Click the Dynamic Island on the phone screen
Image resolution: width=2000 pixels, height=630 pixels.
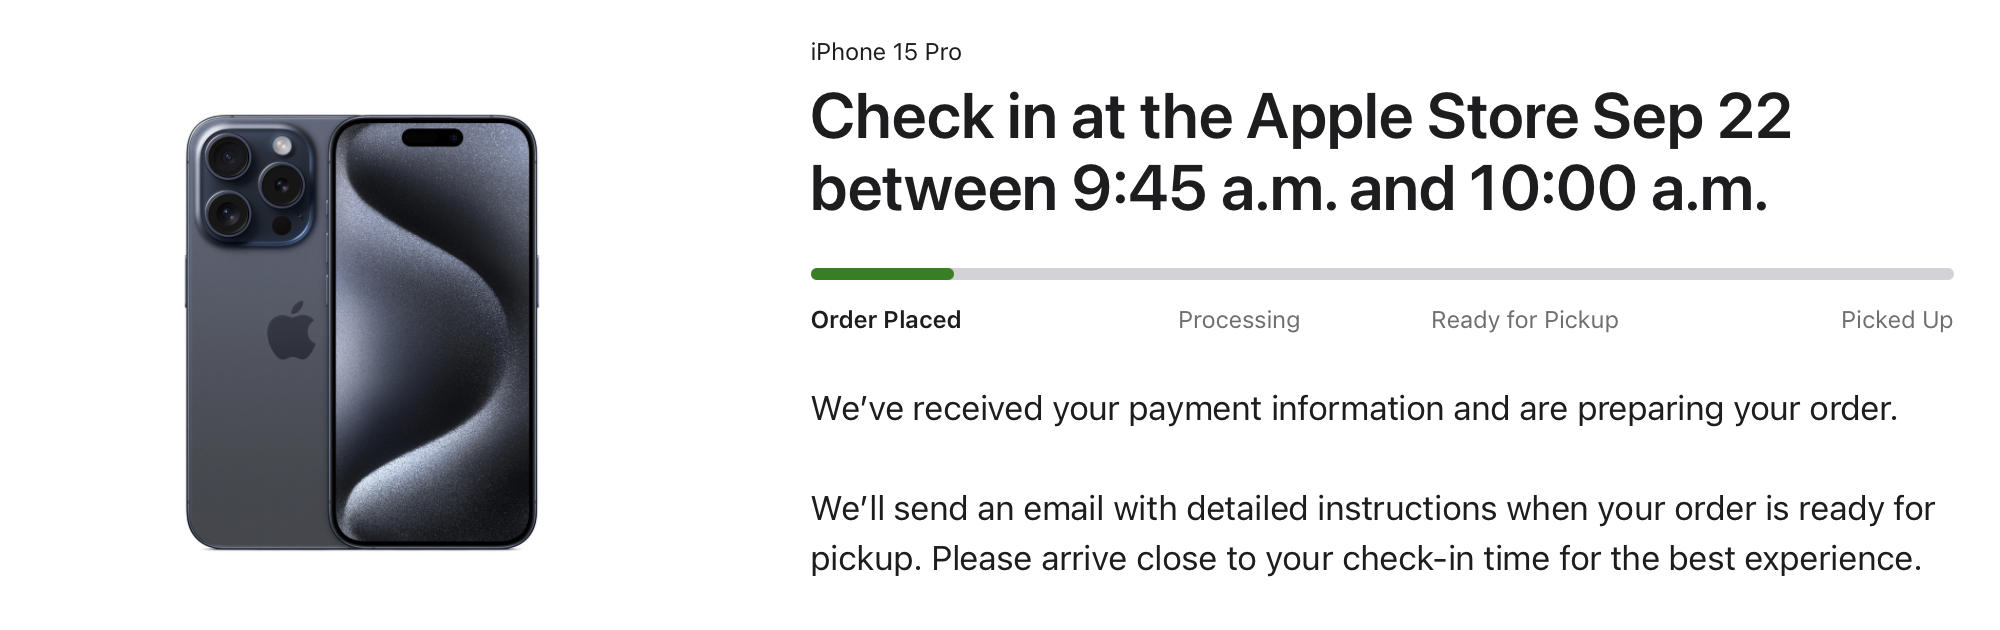(x=432, y=137)
